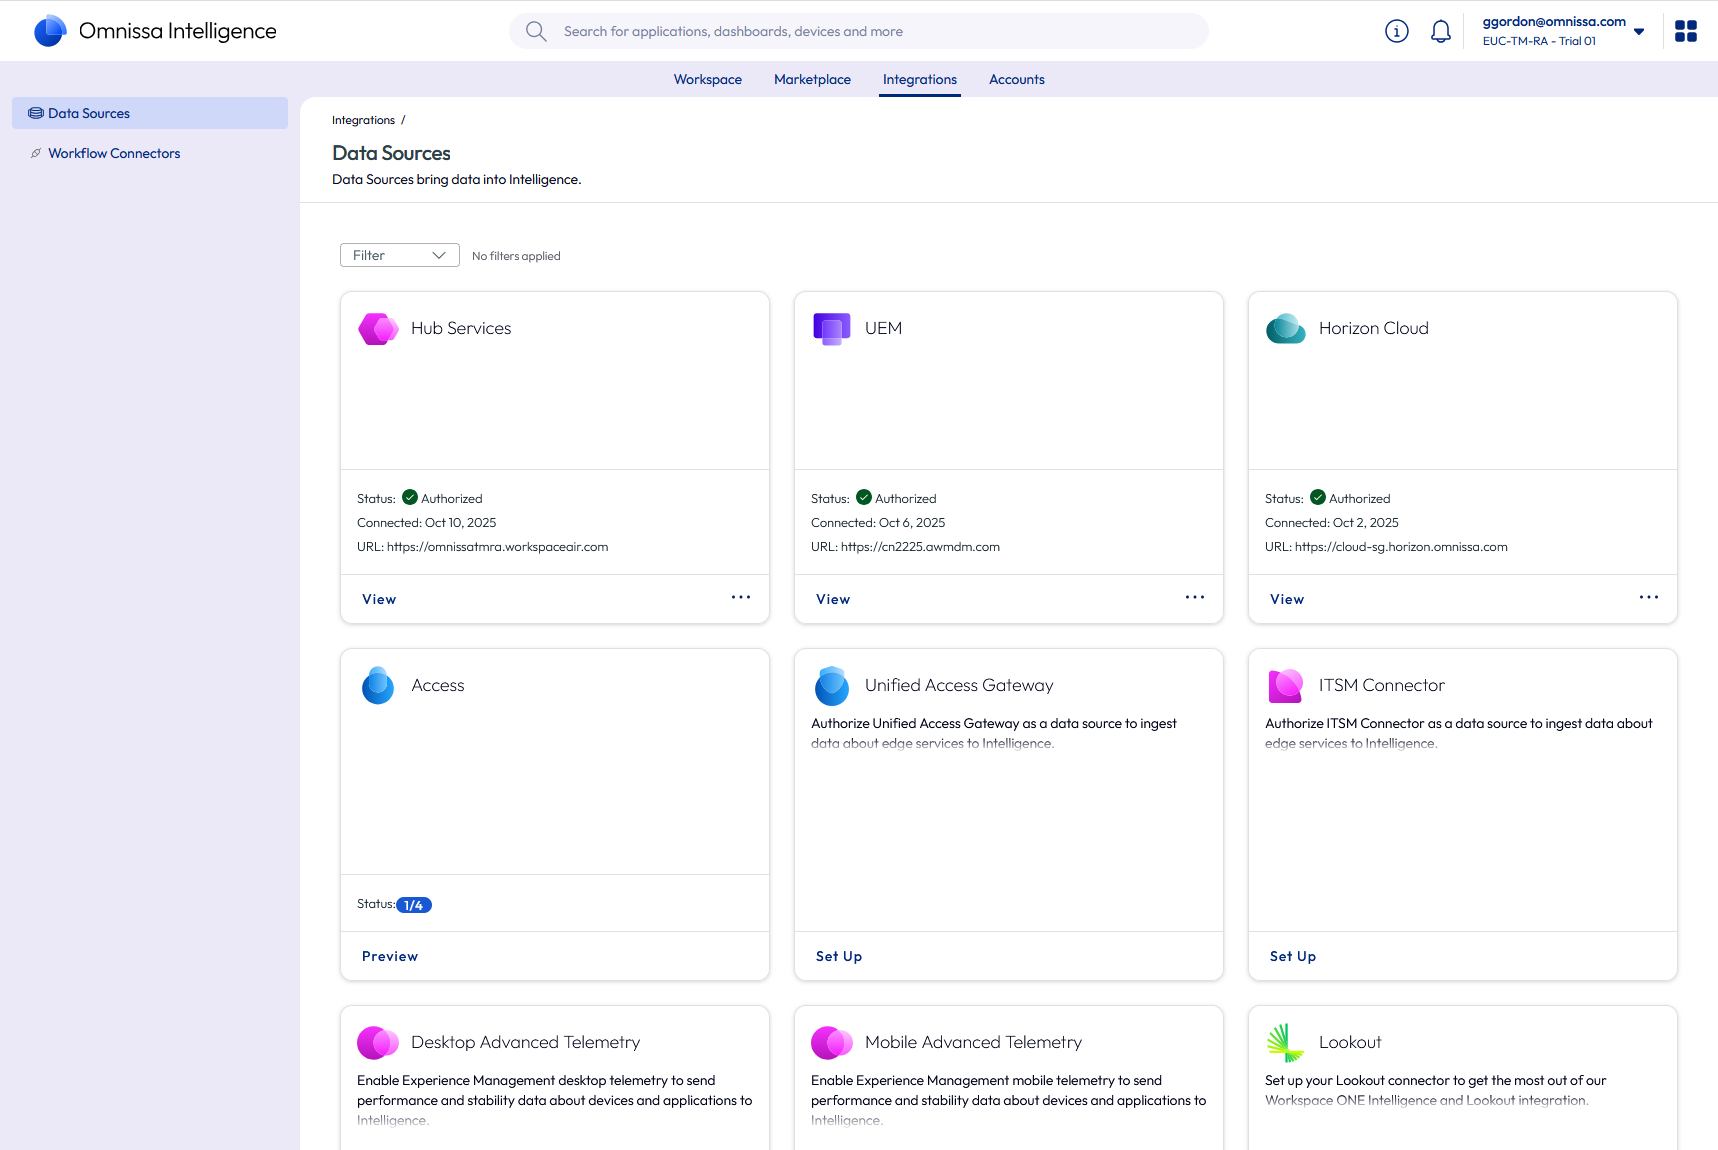Open the app switcher grid icon
1718x1150 pixels.
click(1685, 32)
